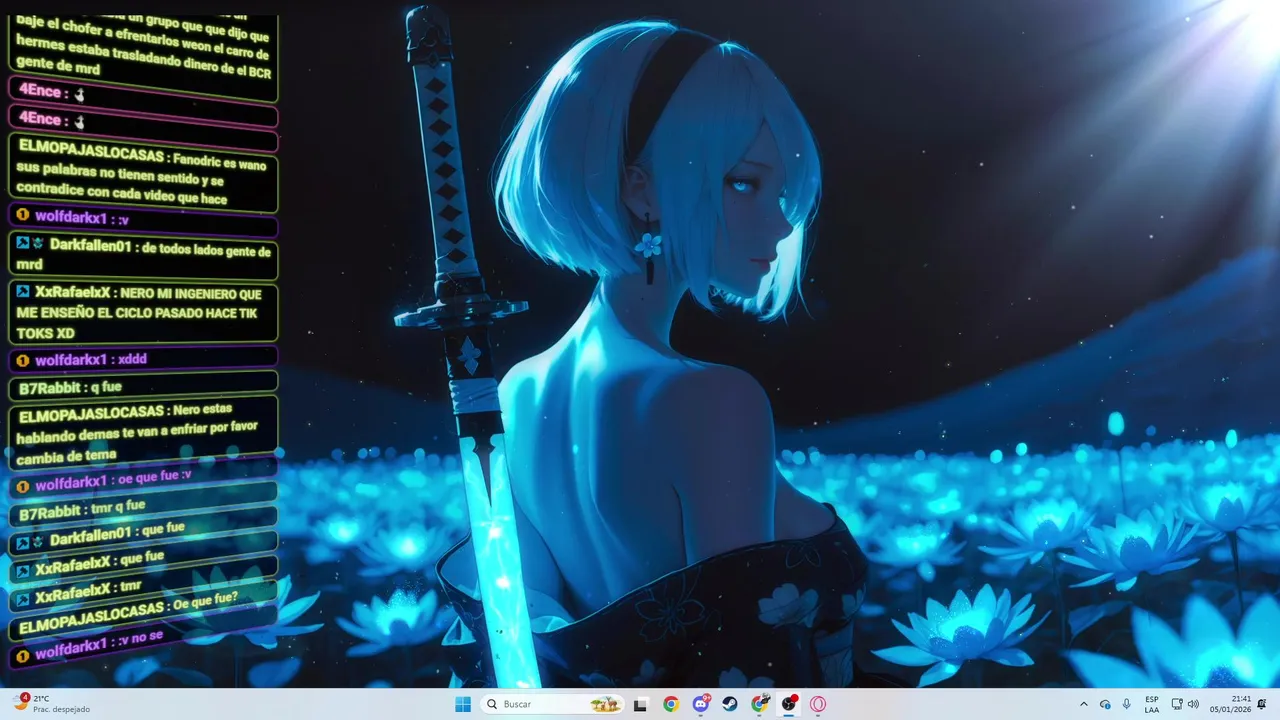Open the volume speaker tray icon
The image size is (1280, 720).
point(1193,704)
